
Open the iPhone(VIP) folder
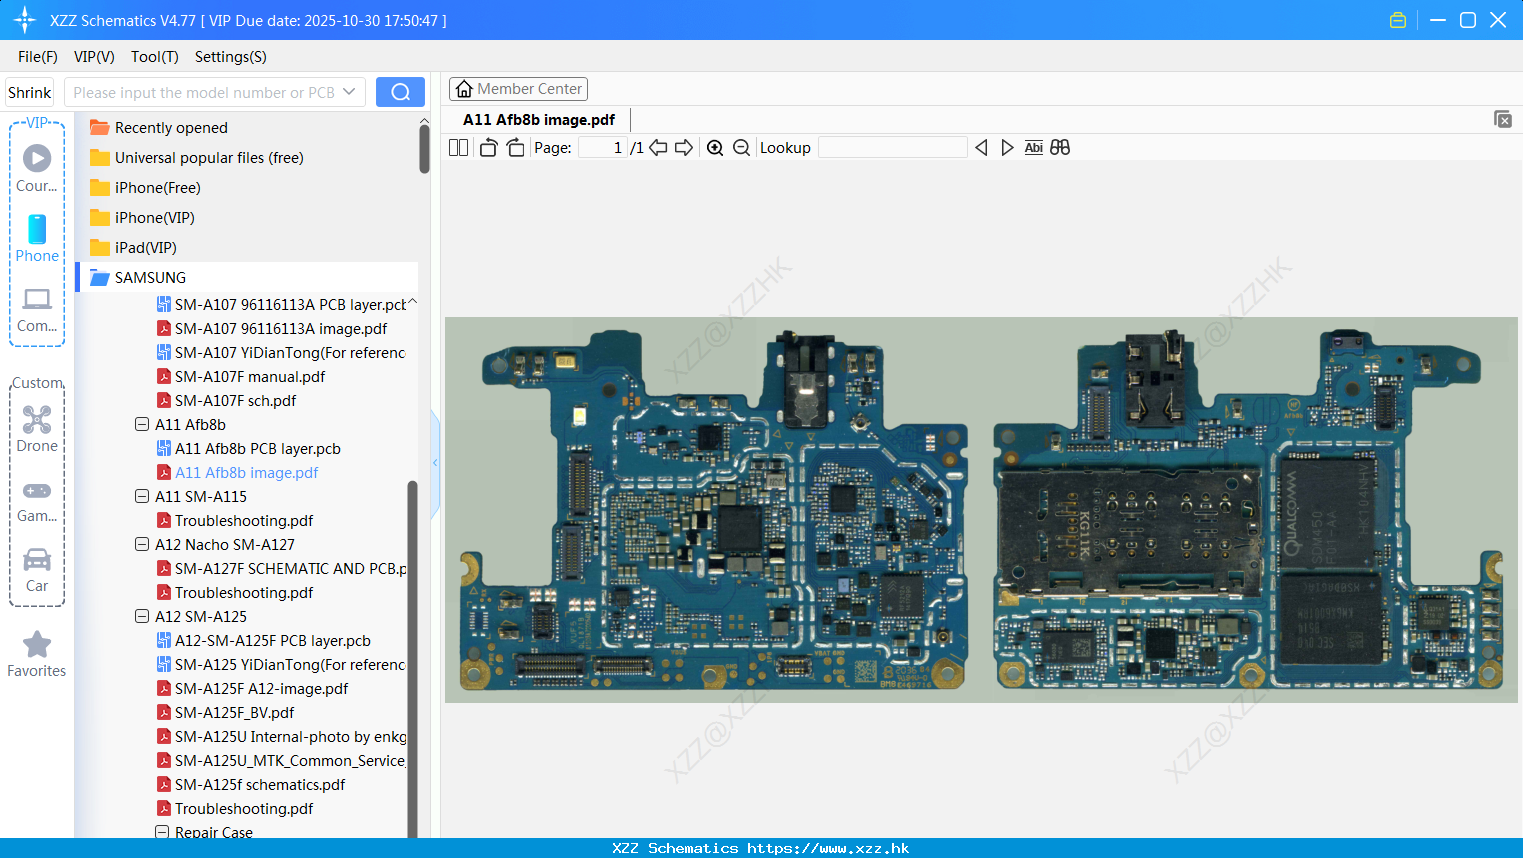tap(154, 217)
